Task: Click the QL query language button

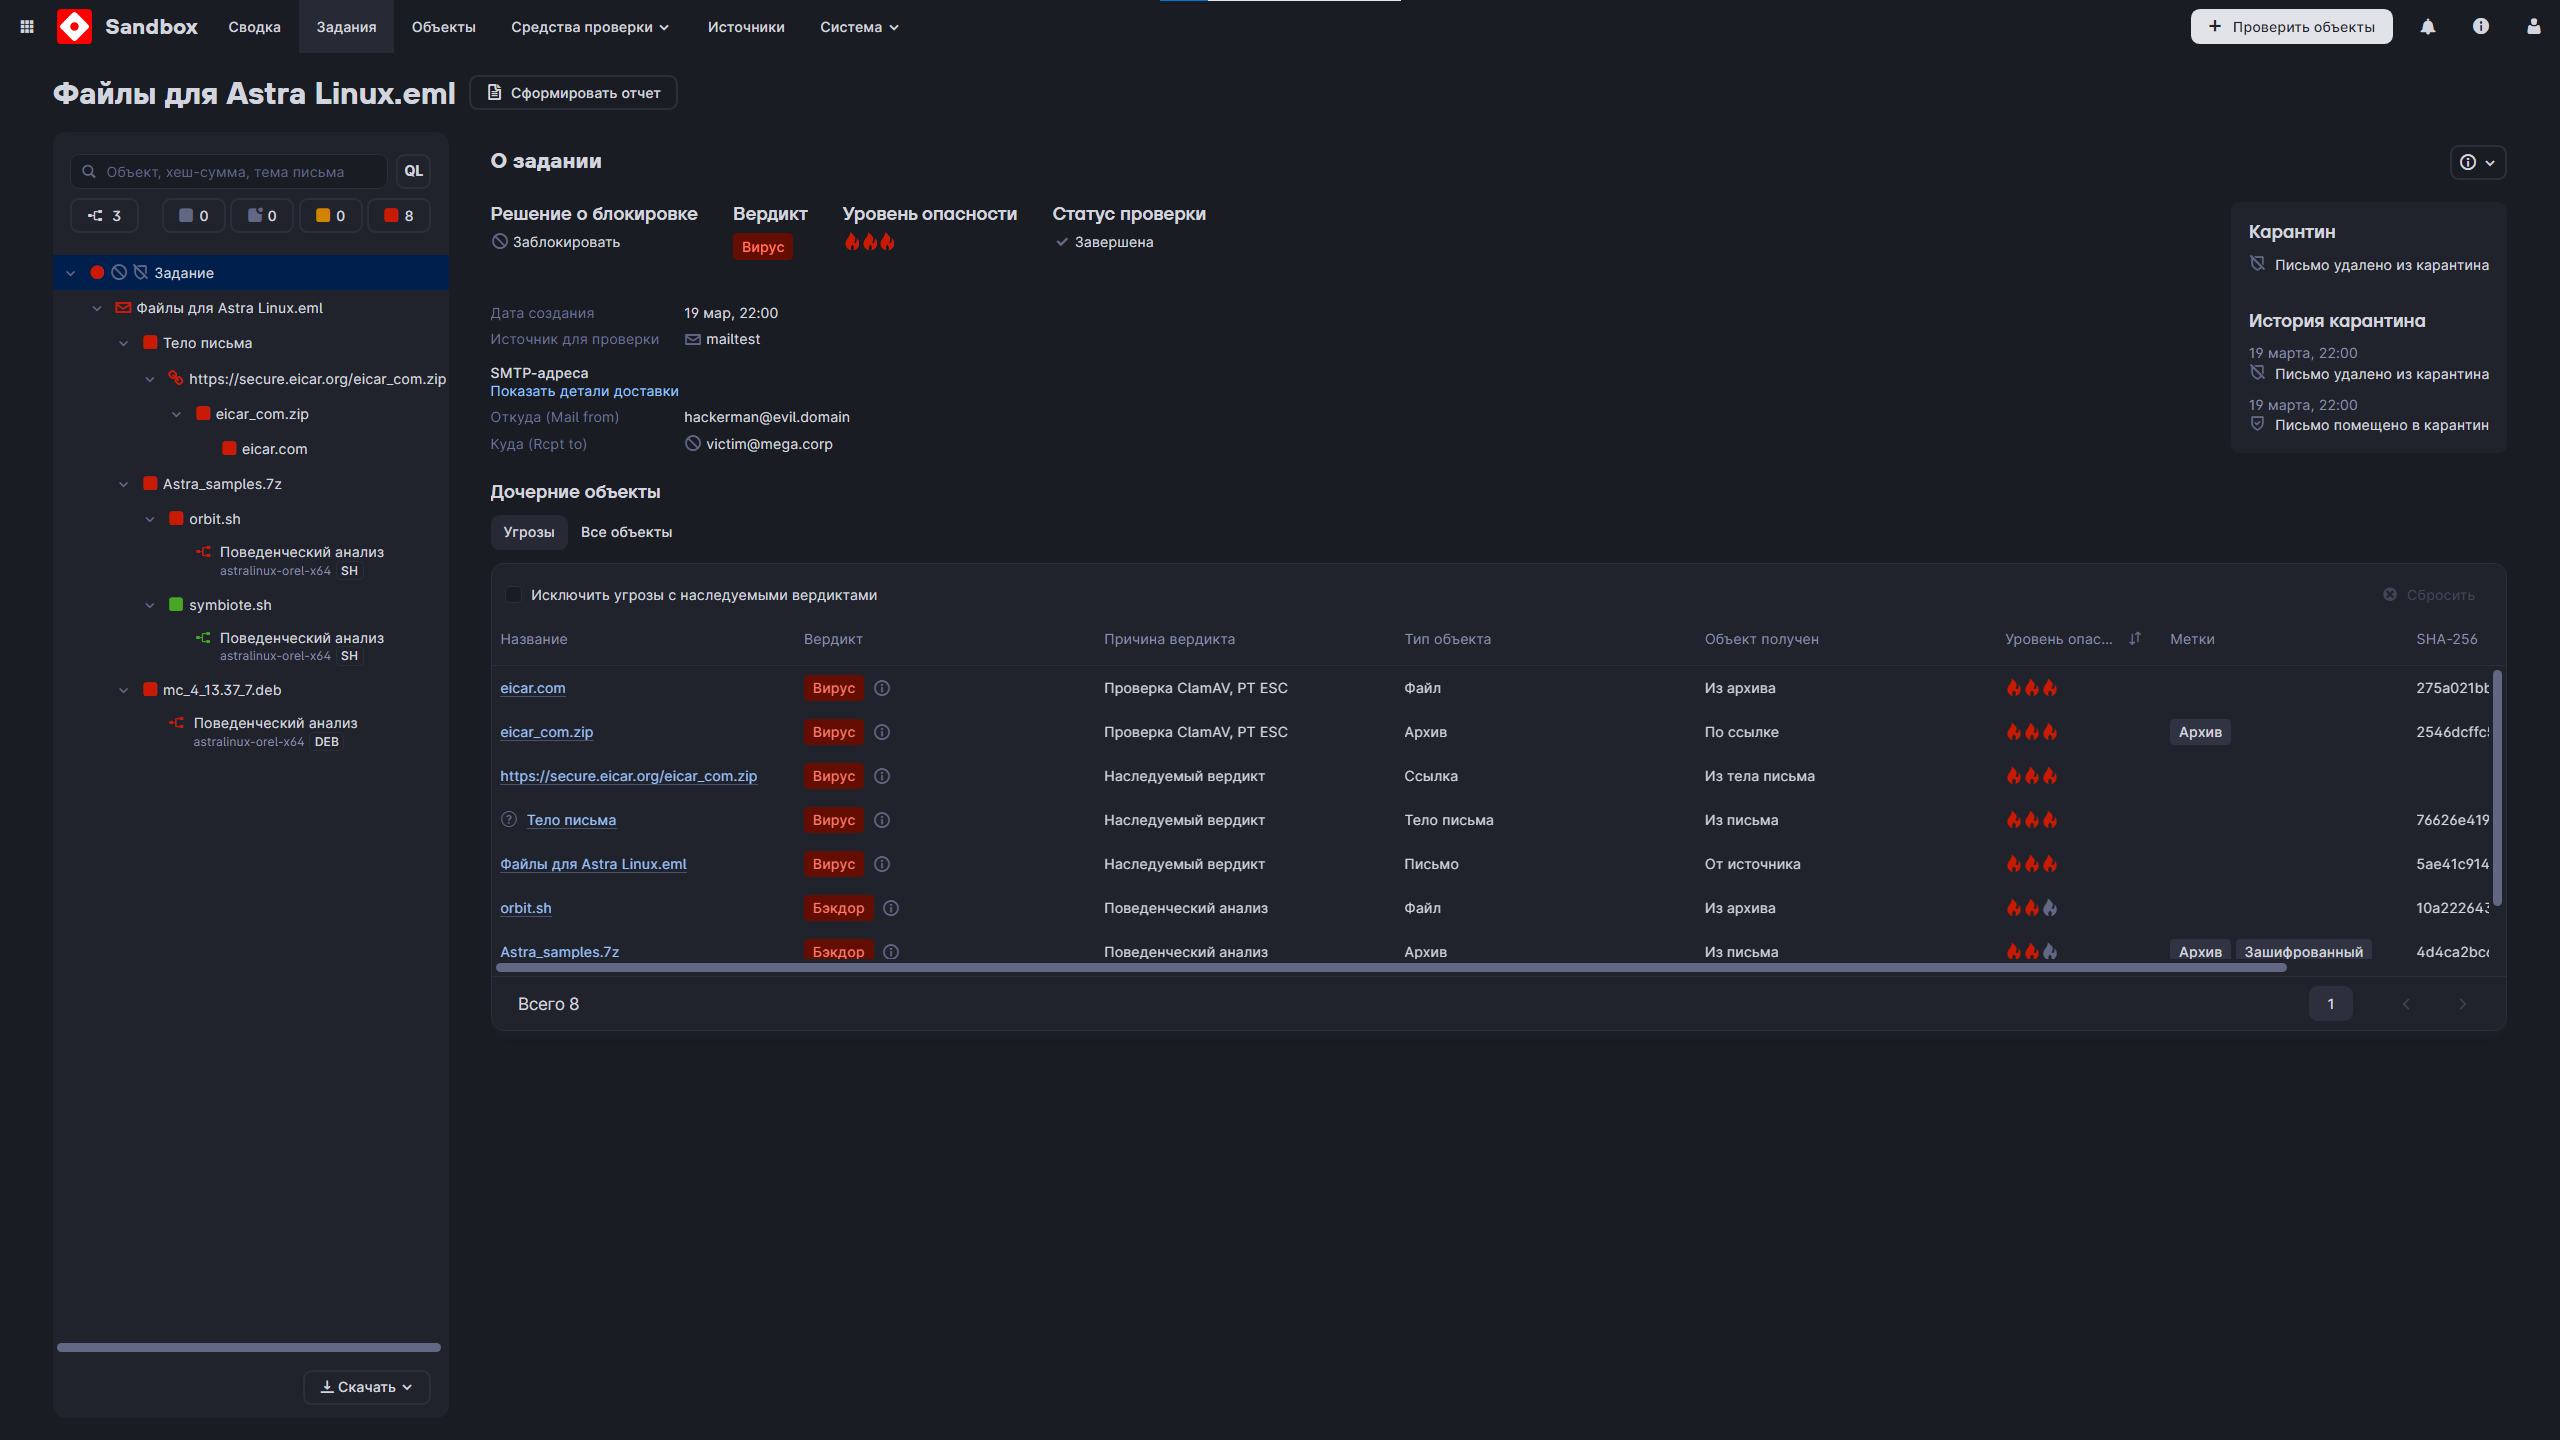Action: click(x=413, y=171)
